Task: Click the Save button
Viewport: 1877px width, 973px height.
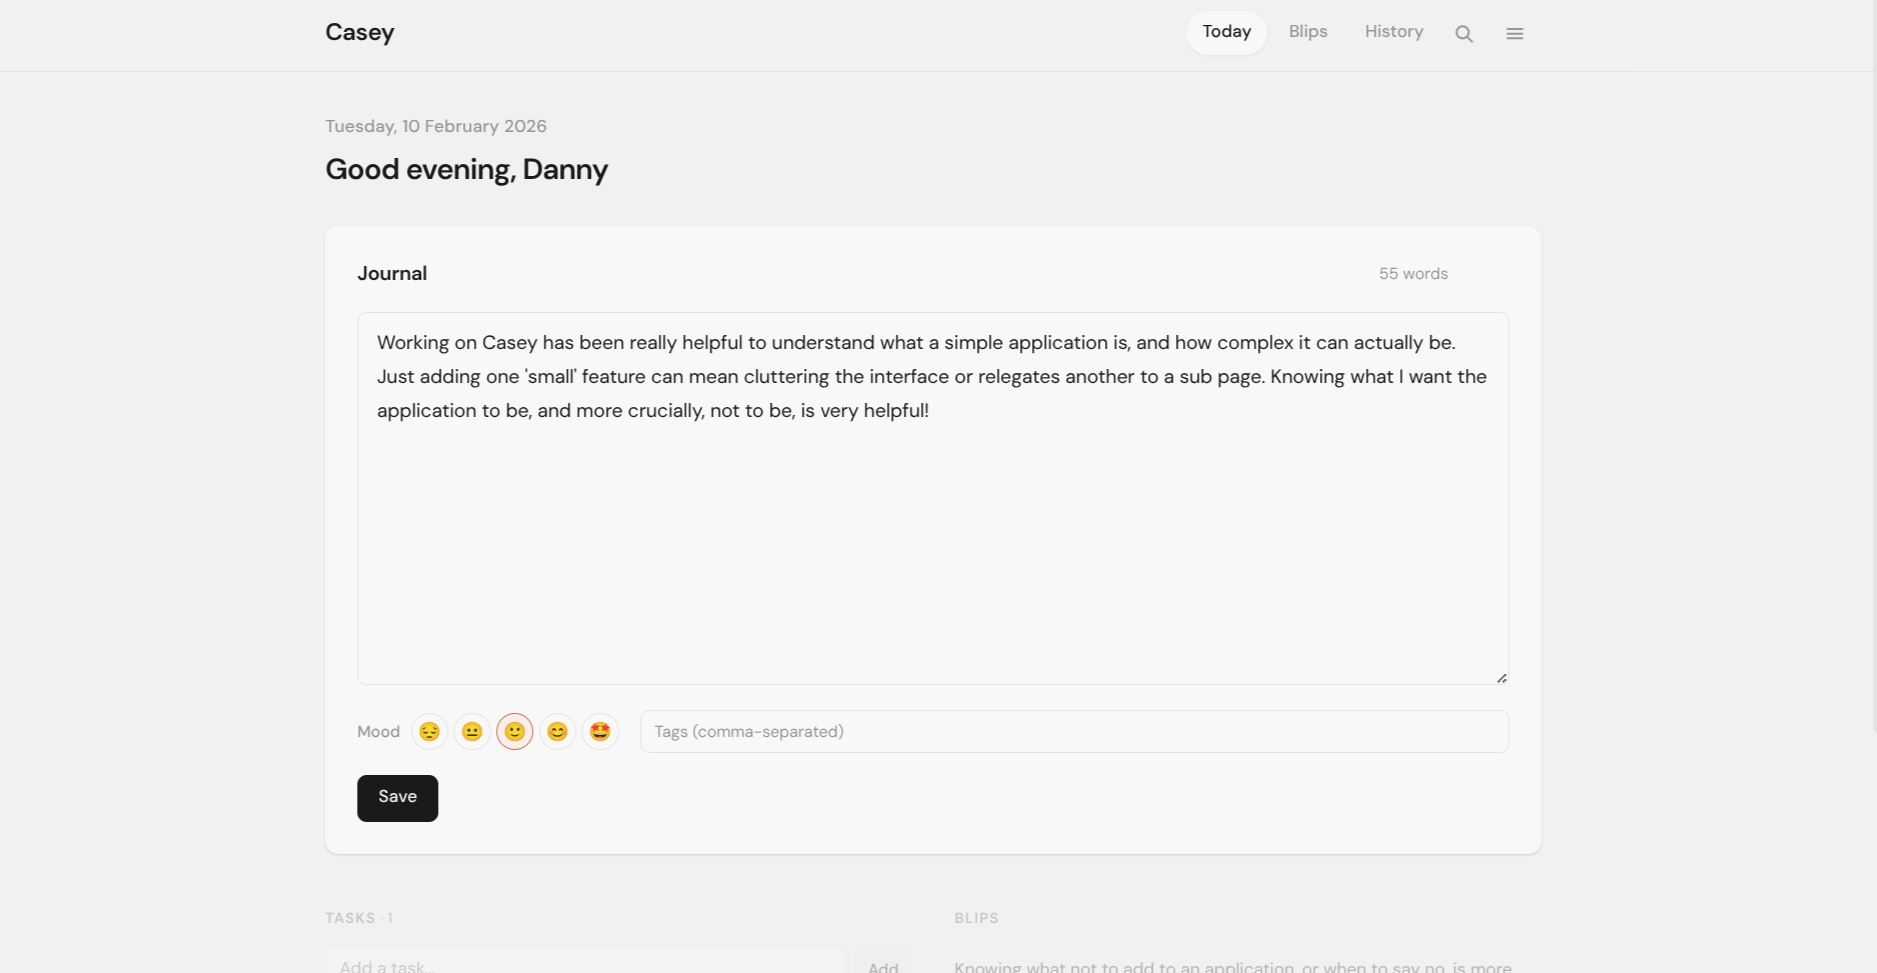Action: click(x=397, y=798)
